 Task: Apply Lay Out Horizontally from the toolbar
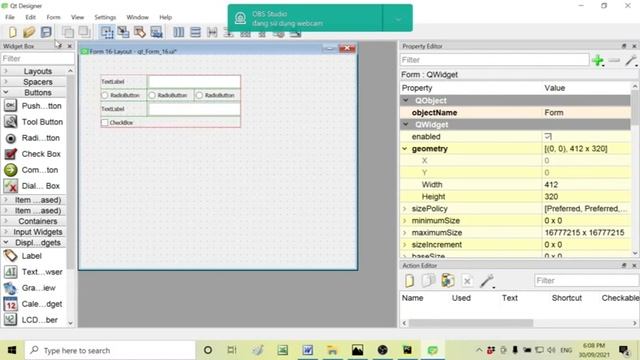[178, 32]
